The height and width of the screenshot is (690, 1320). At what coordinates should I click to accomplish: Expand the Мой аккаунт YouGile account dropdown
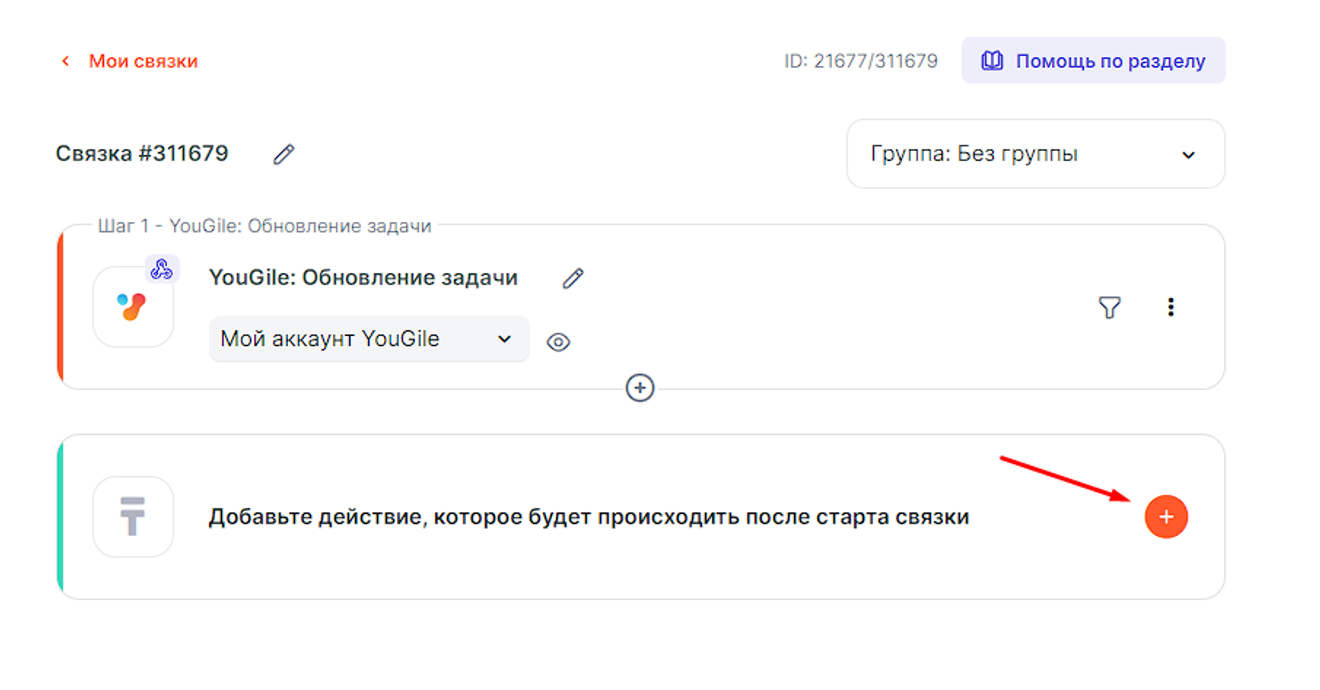click(x=368, y=339)
